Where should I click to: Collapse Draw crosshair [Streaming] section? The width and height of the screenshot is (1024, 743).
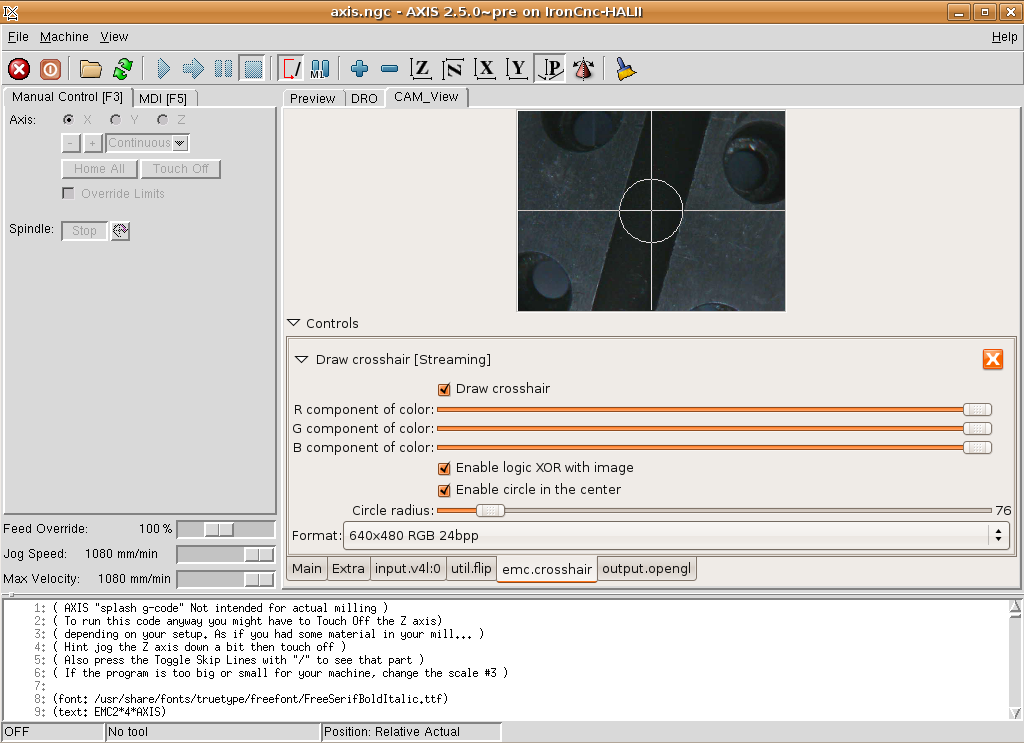[301, 359]
